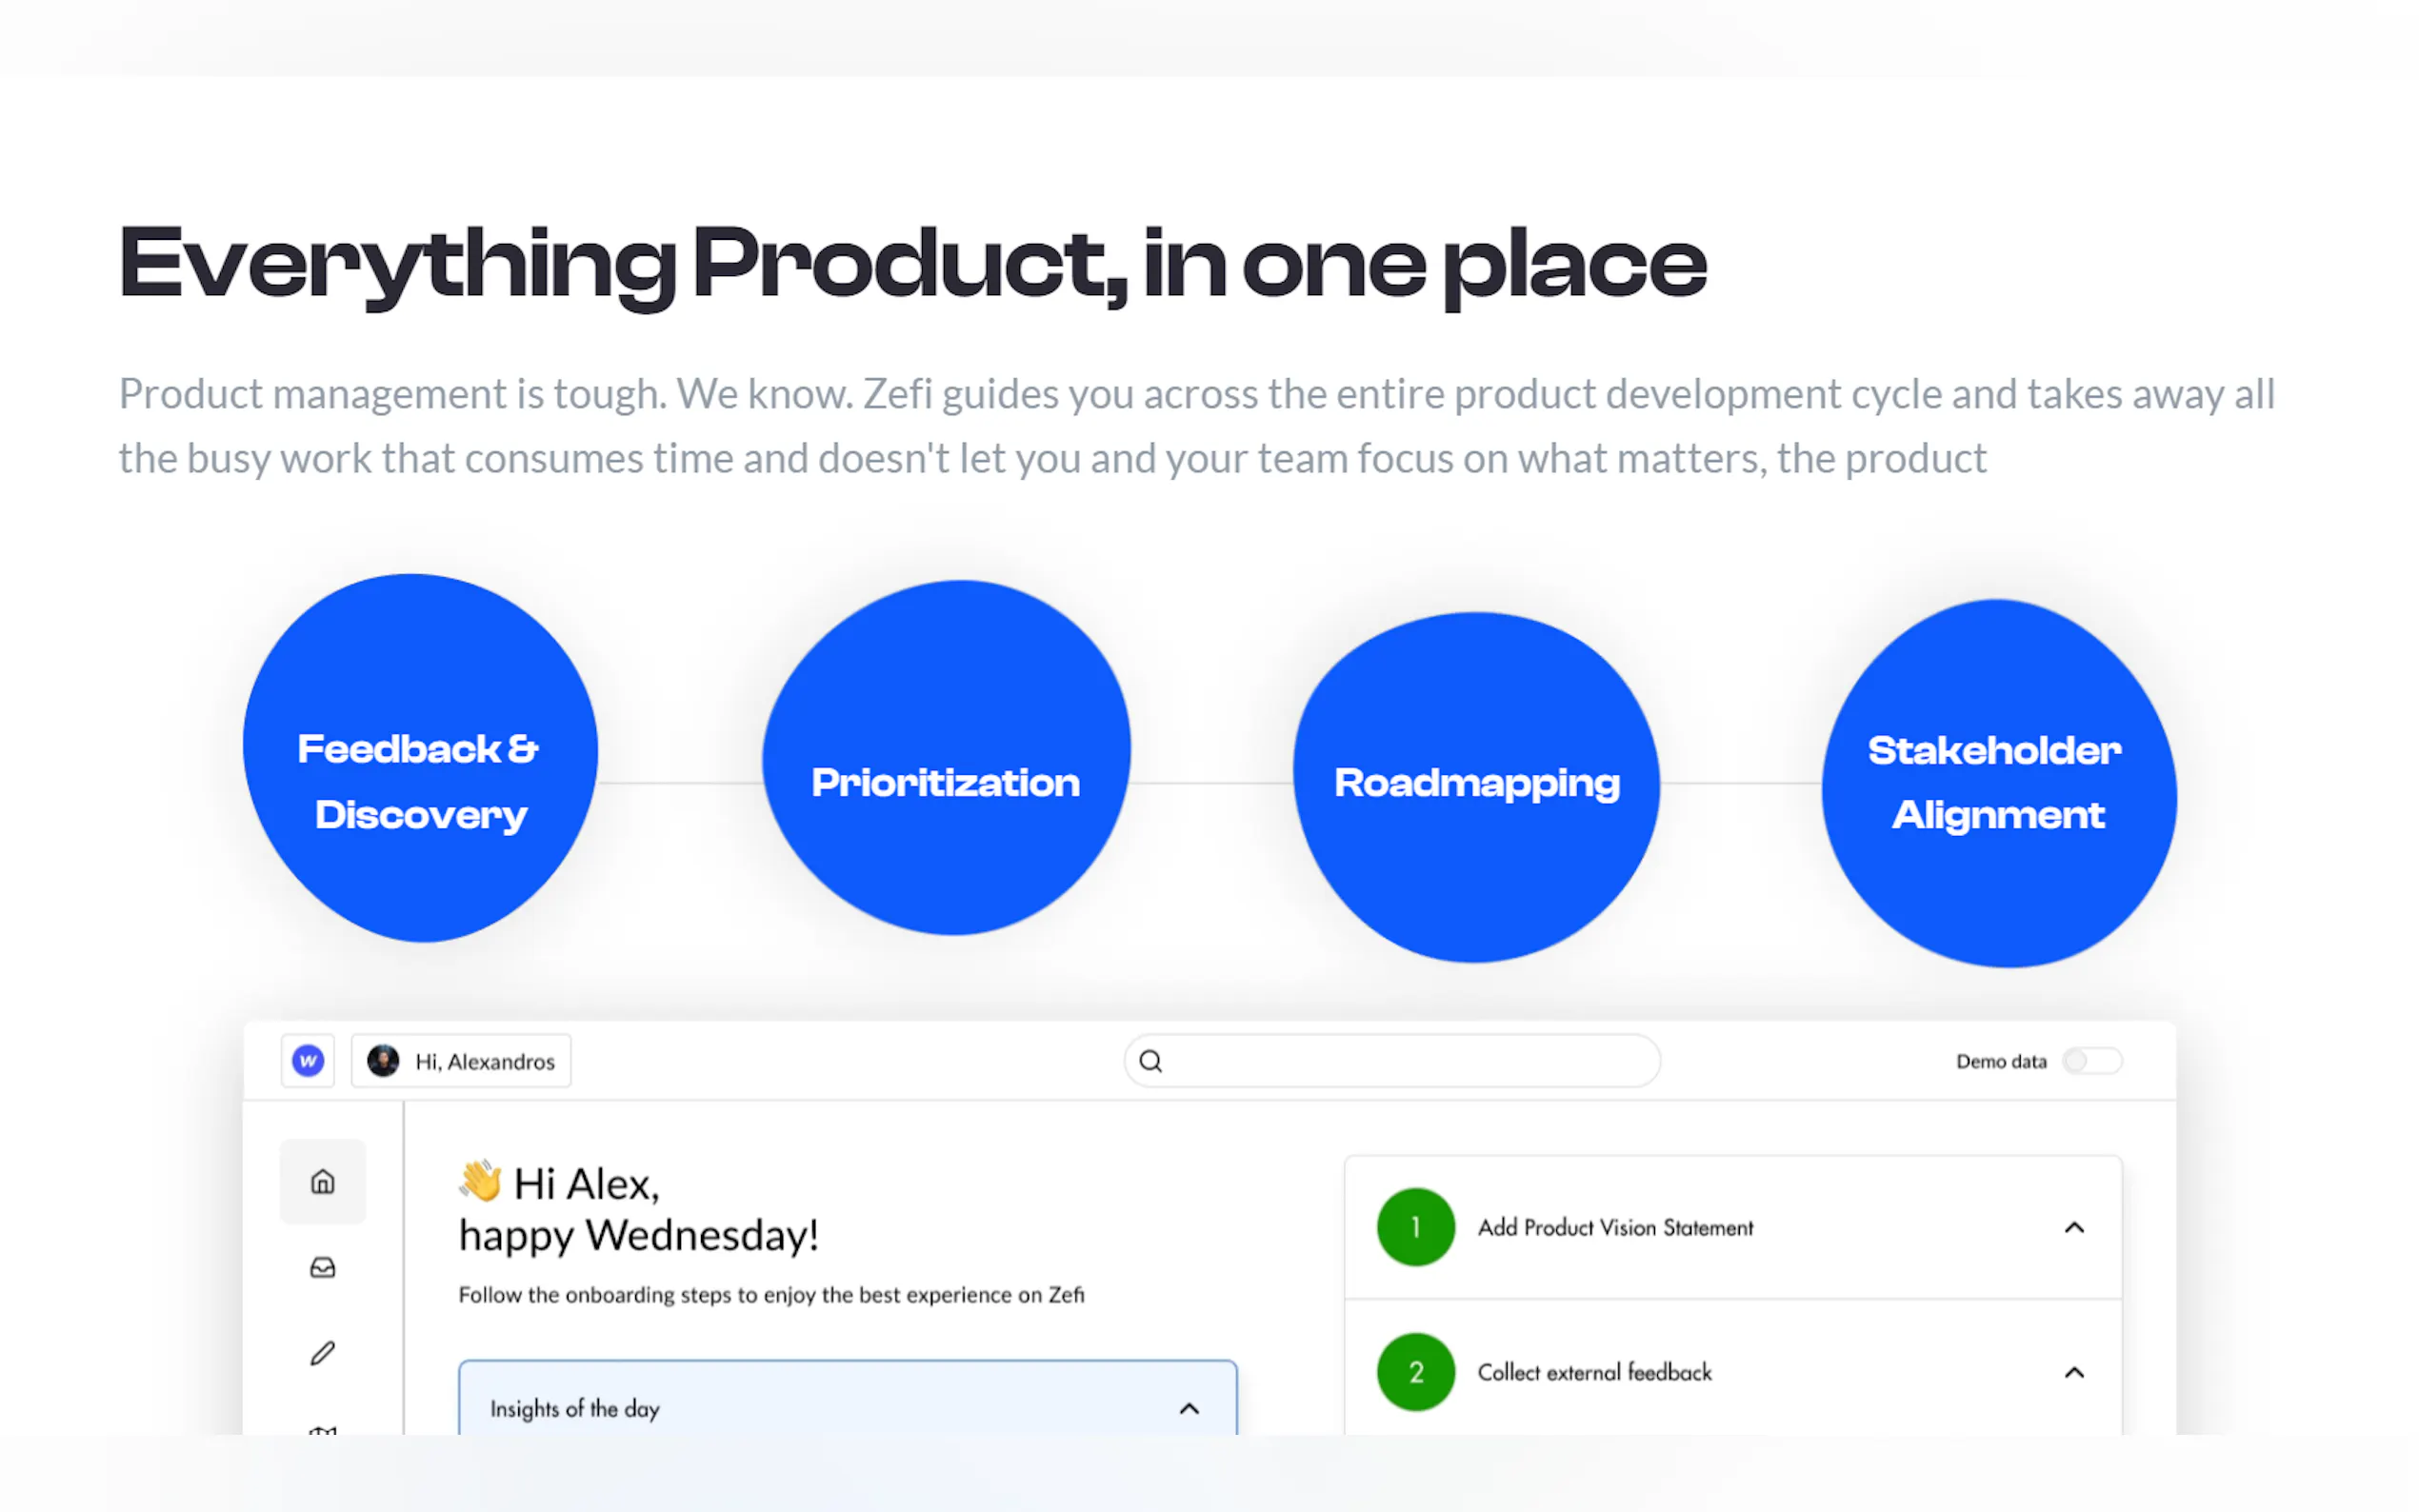This screenshot has width=2419, height=1512.
Task: Click the Alexandros profile avatar
Action: click(383, 1061)
